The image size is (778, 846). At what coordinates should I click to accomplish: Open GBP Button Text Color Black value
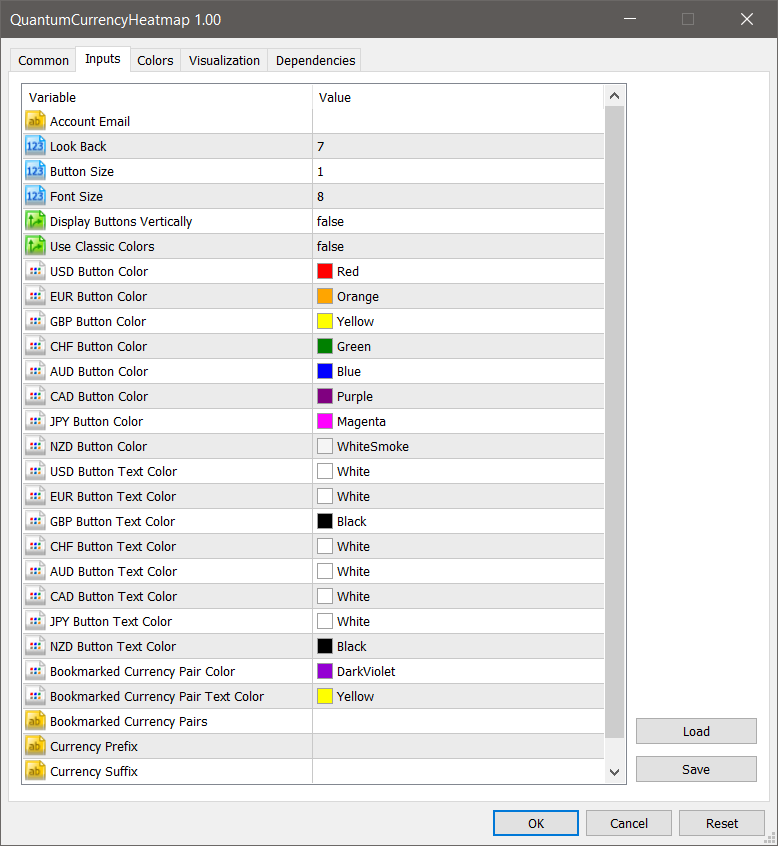tap(351, 521)
